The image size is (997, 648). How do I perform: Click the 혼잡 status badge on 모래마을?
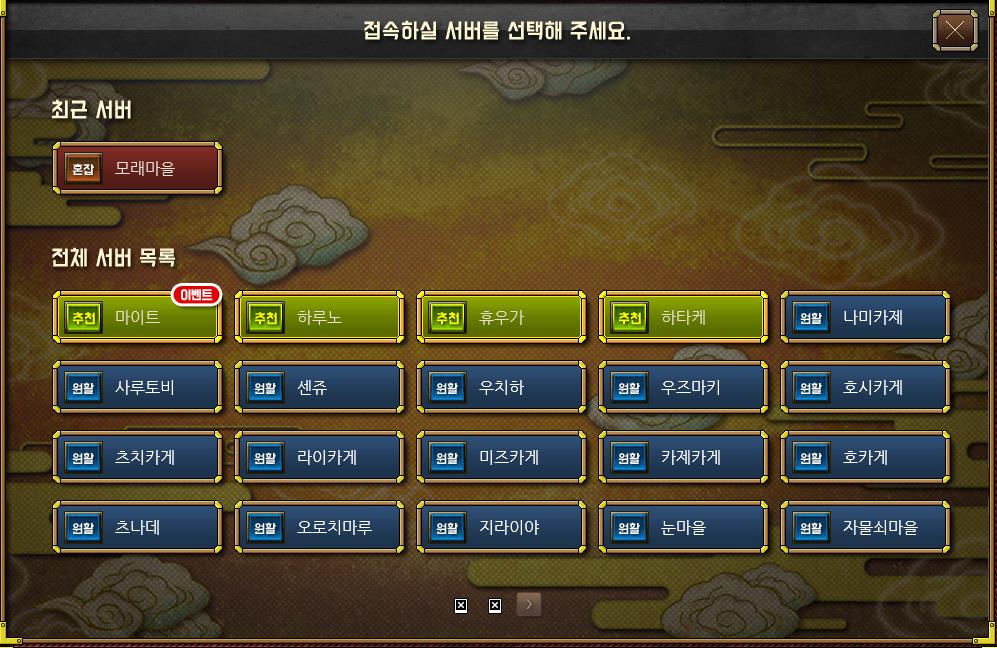(x=83, y=169)
